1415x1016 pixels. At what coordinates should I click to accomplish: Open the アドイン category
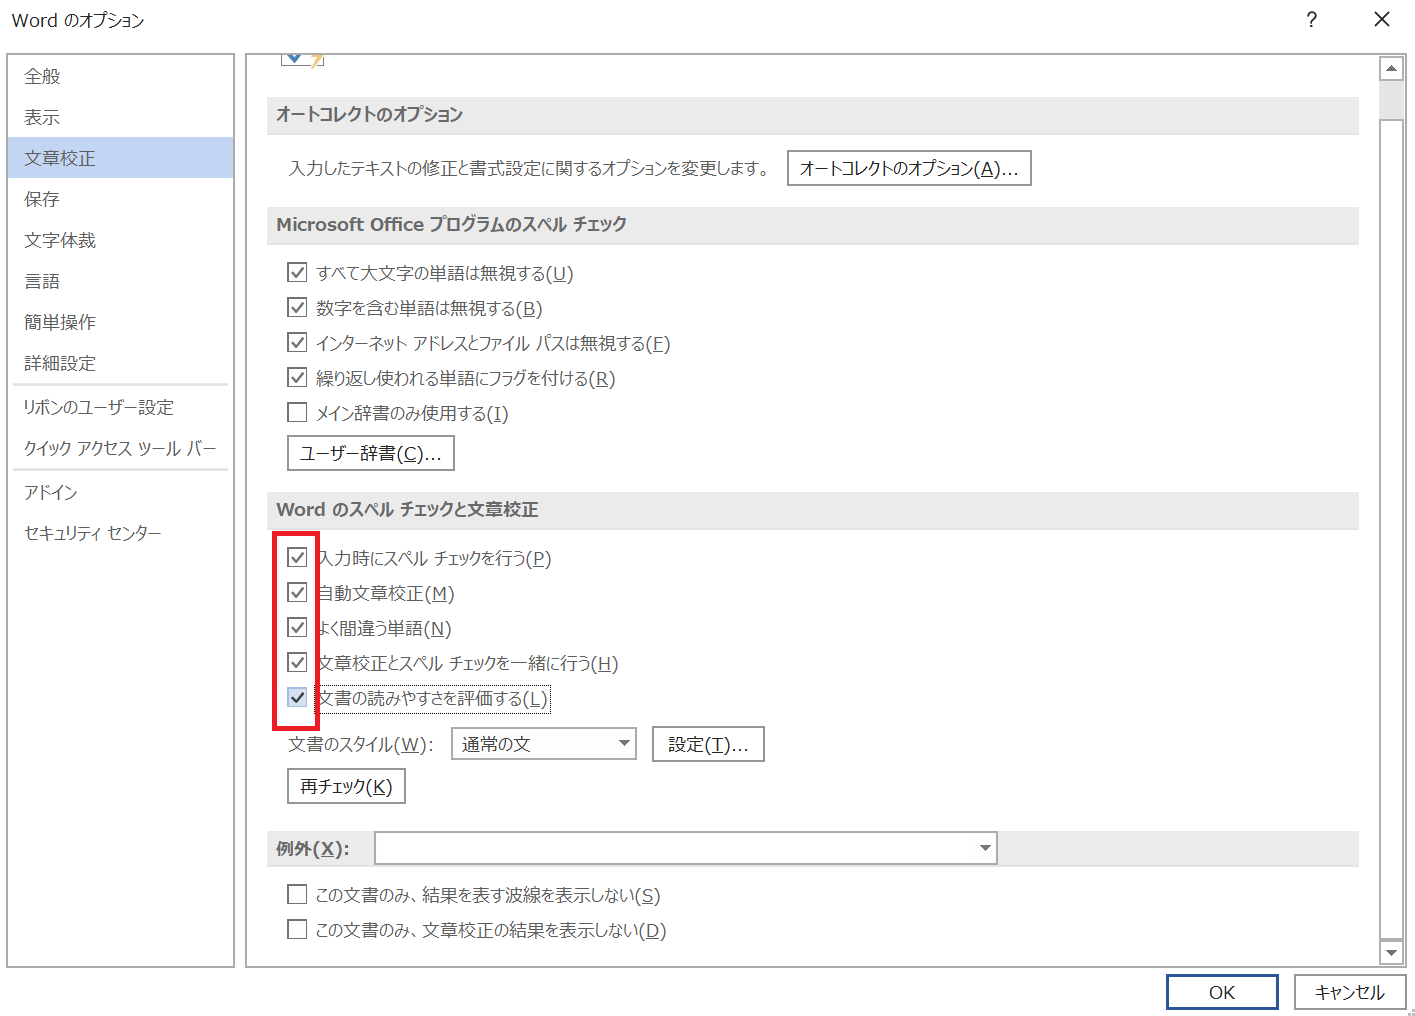(x=120, y=492)
